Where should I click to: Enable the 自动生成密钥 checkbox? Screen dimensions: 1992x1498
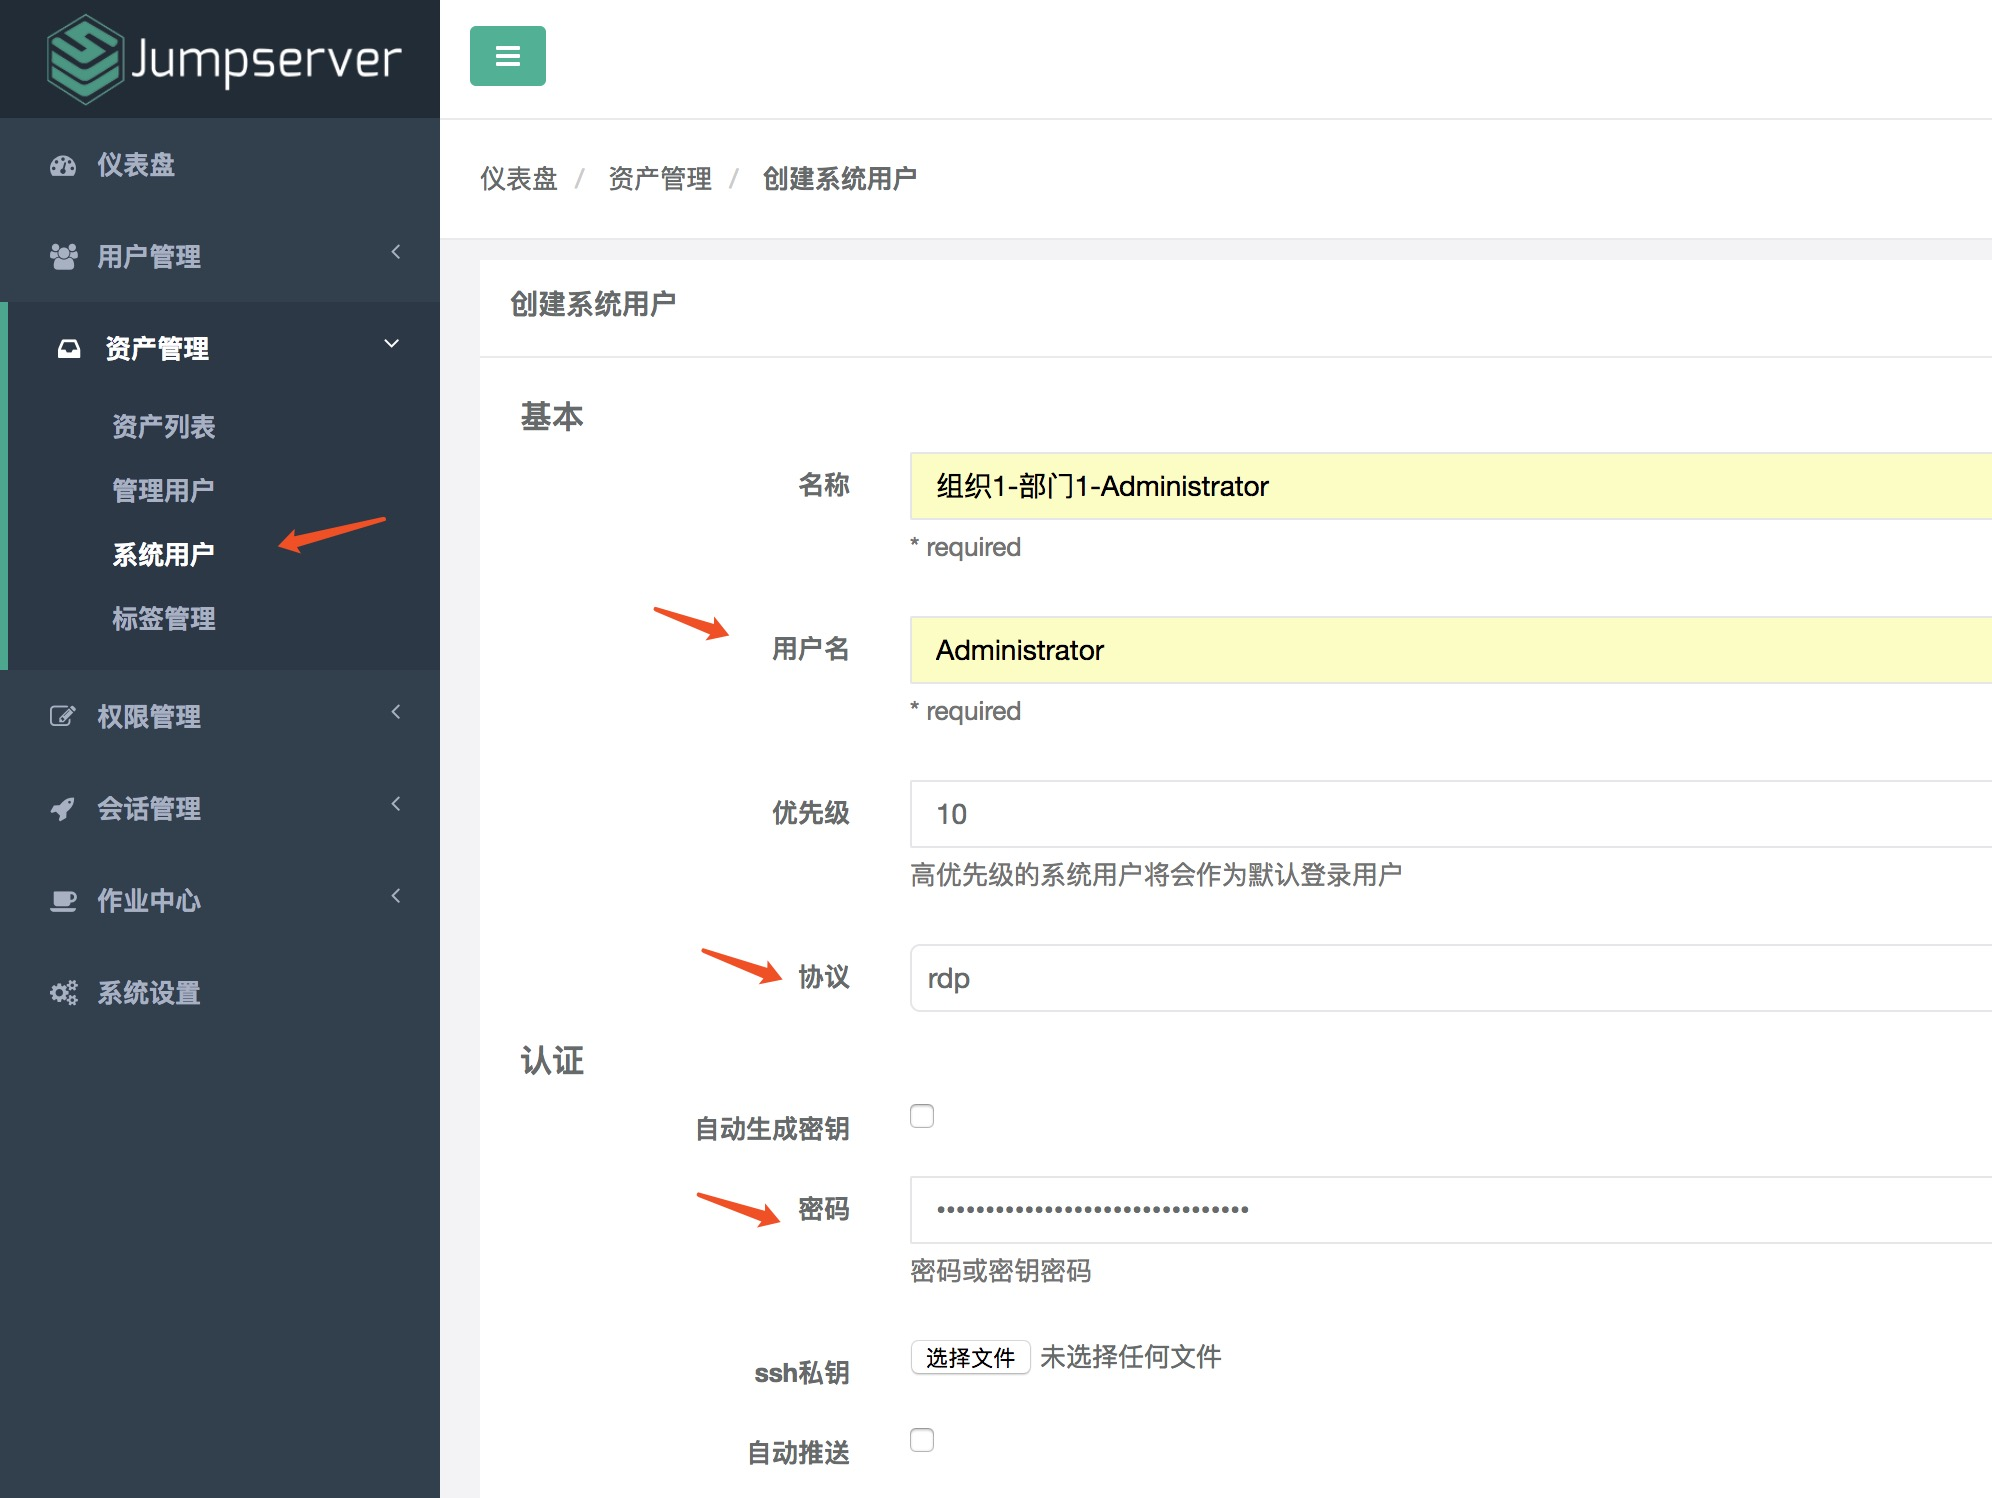coord(922,1116)
